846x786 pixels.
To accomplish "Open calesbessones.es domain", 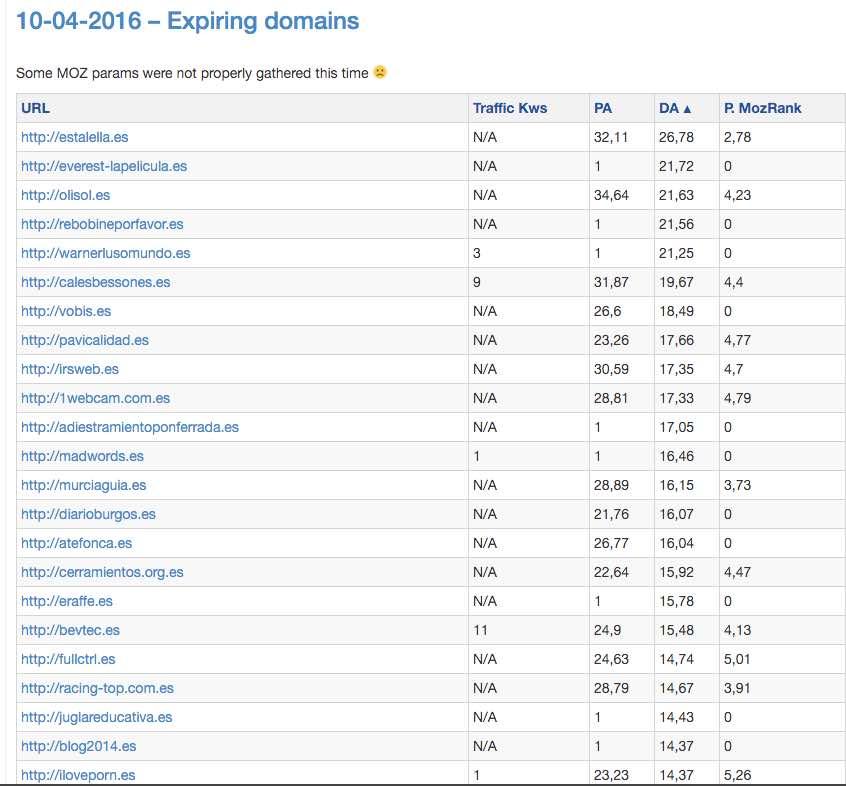I will click(95, 282).
